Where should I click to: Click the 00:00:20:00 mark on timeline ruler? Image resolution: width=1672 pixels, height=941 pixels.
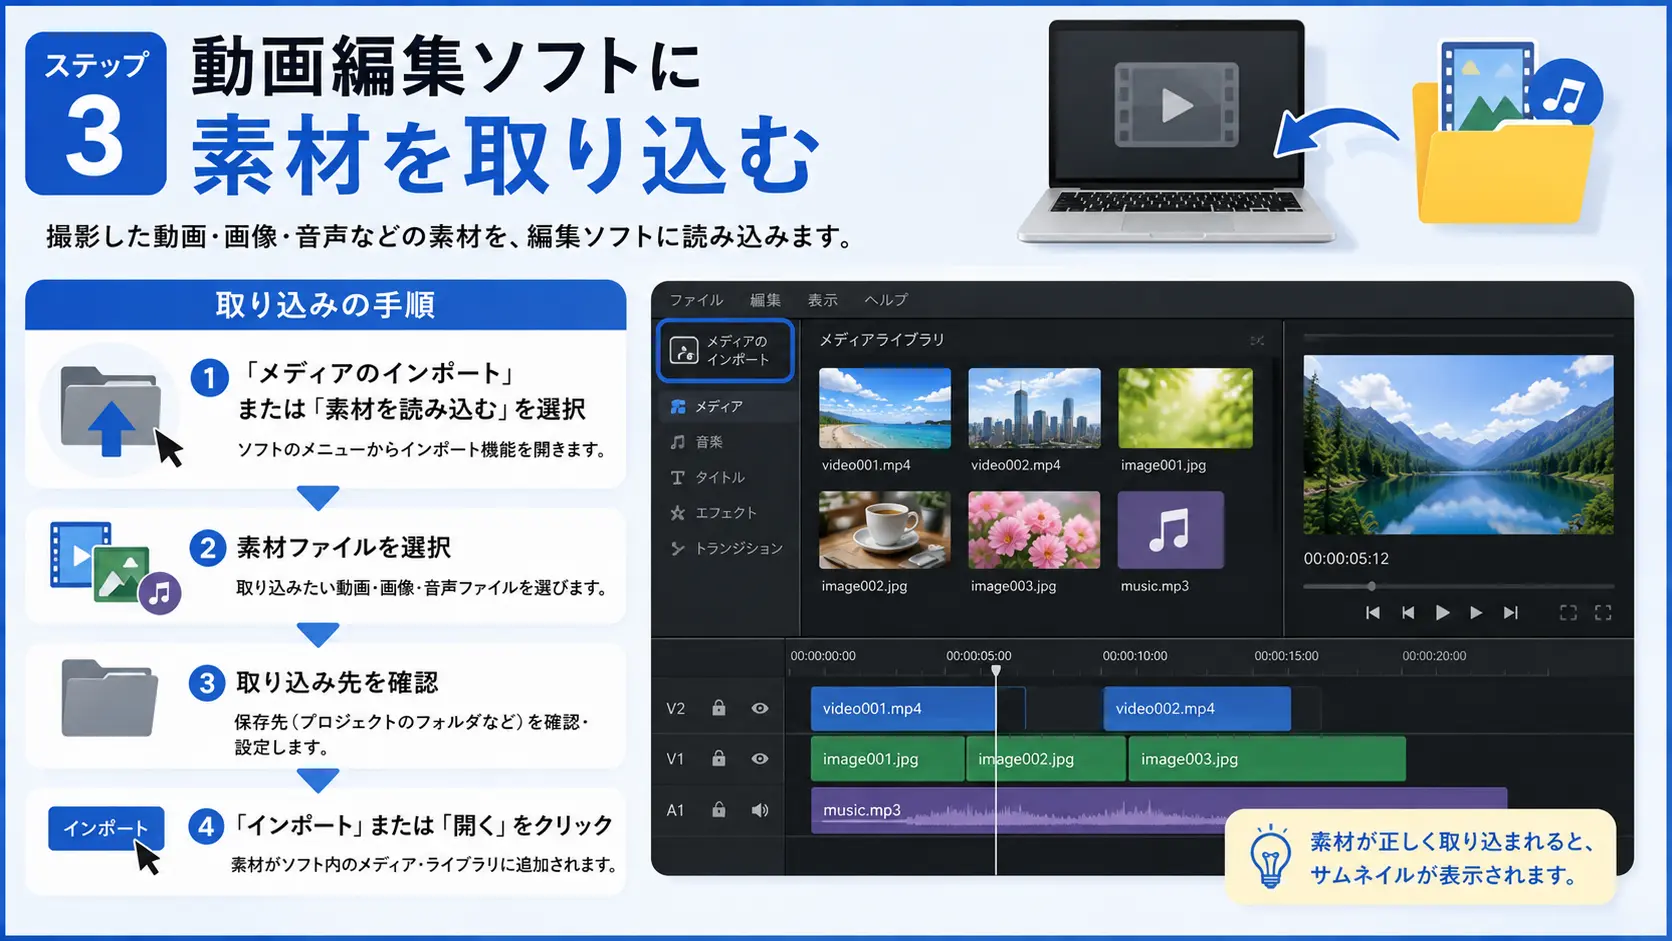click(x=1434, y=656)
